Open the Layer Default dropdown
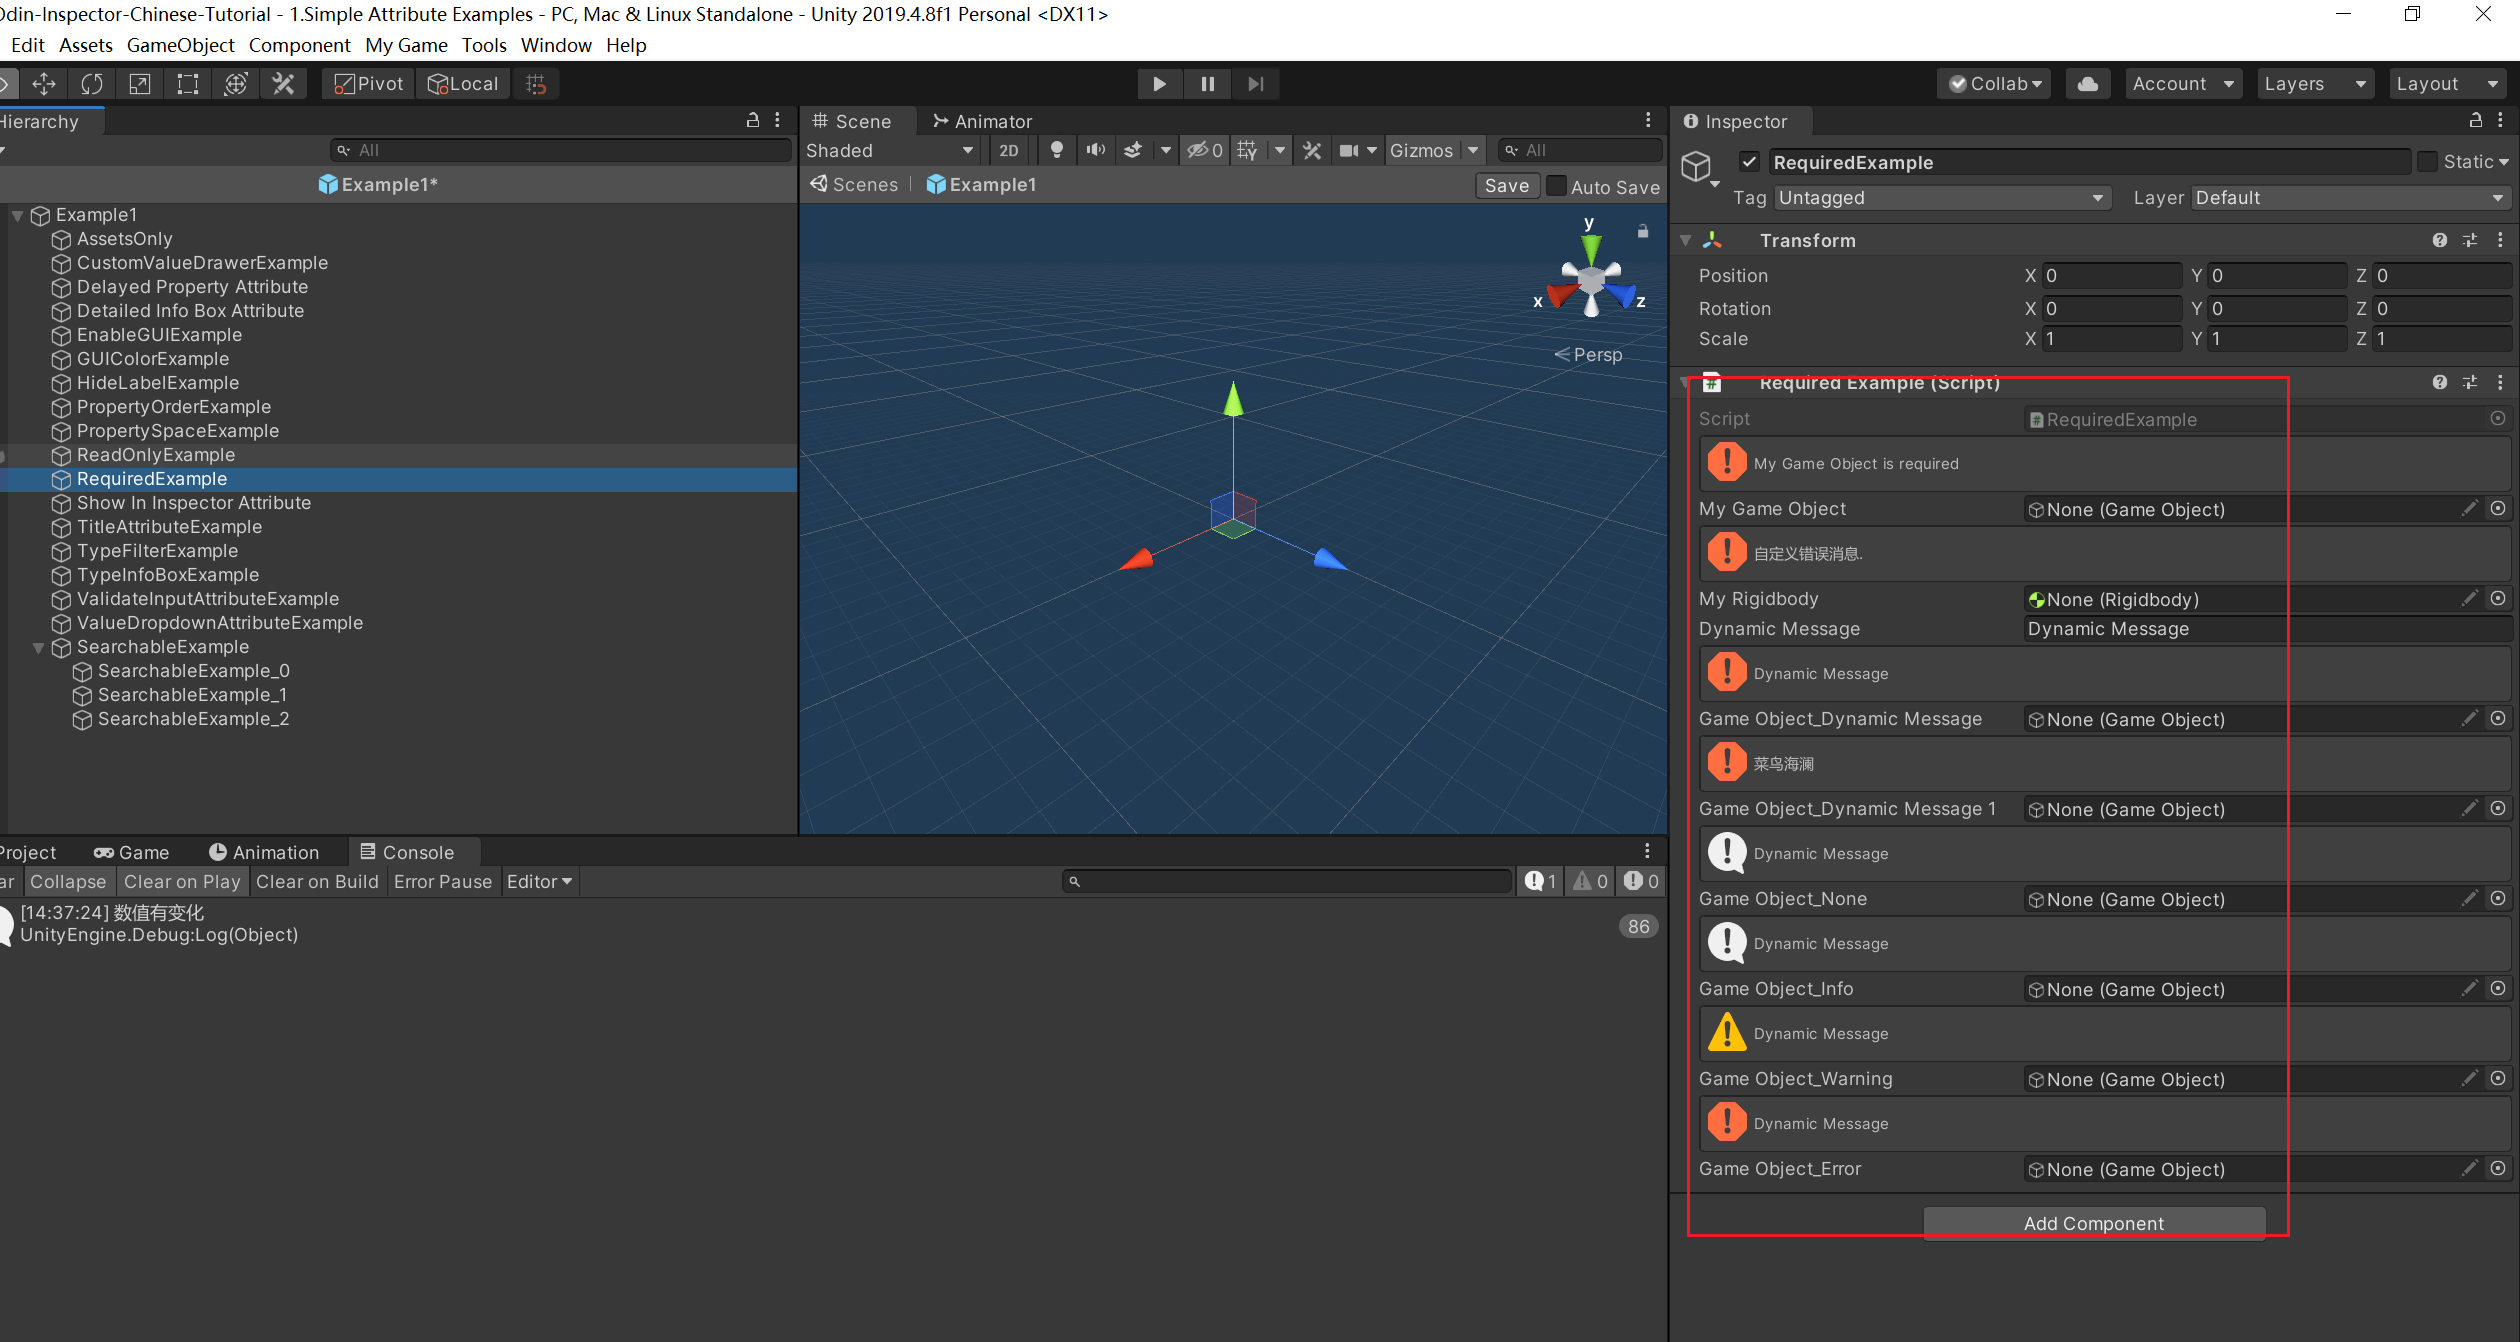Screen dimensions: 2520x1342 click(2351, 198)
